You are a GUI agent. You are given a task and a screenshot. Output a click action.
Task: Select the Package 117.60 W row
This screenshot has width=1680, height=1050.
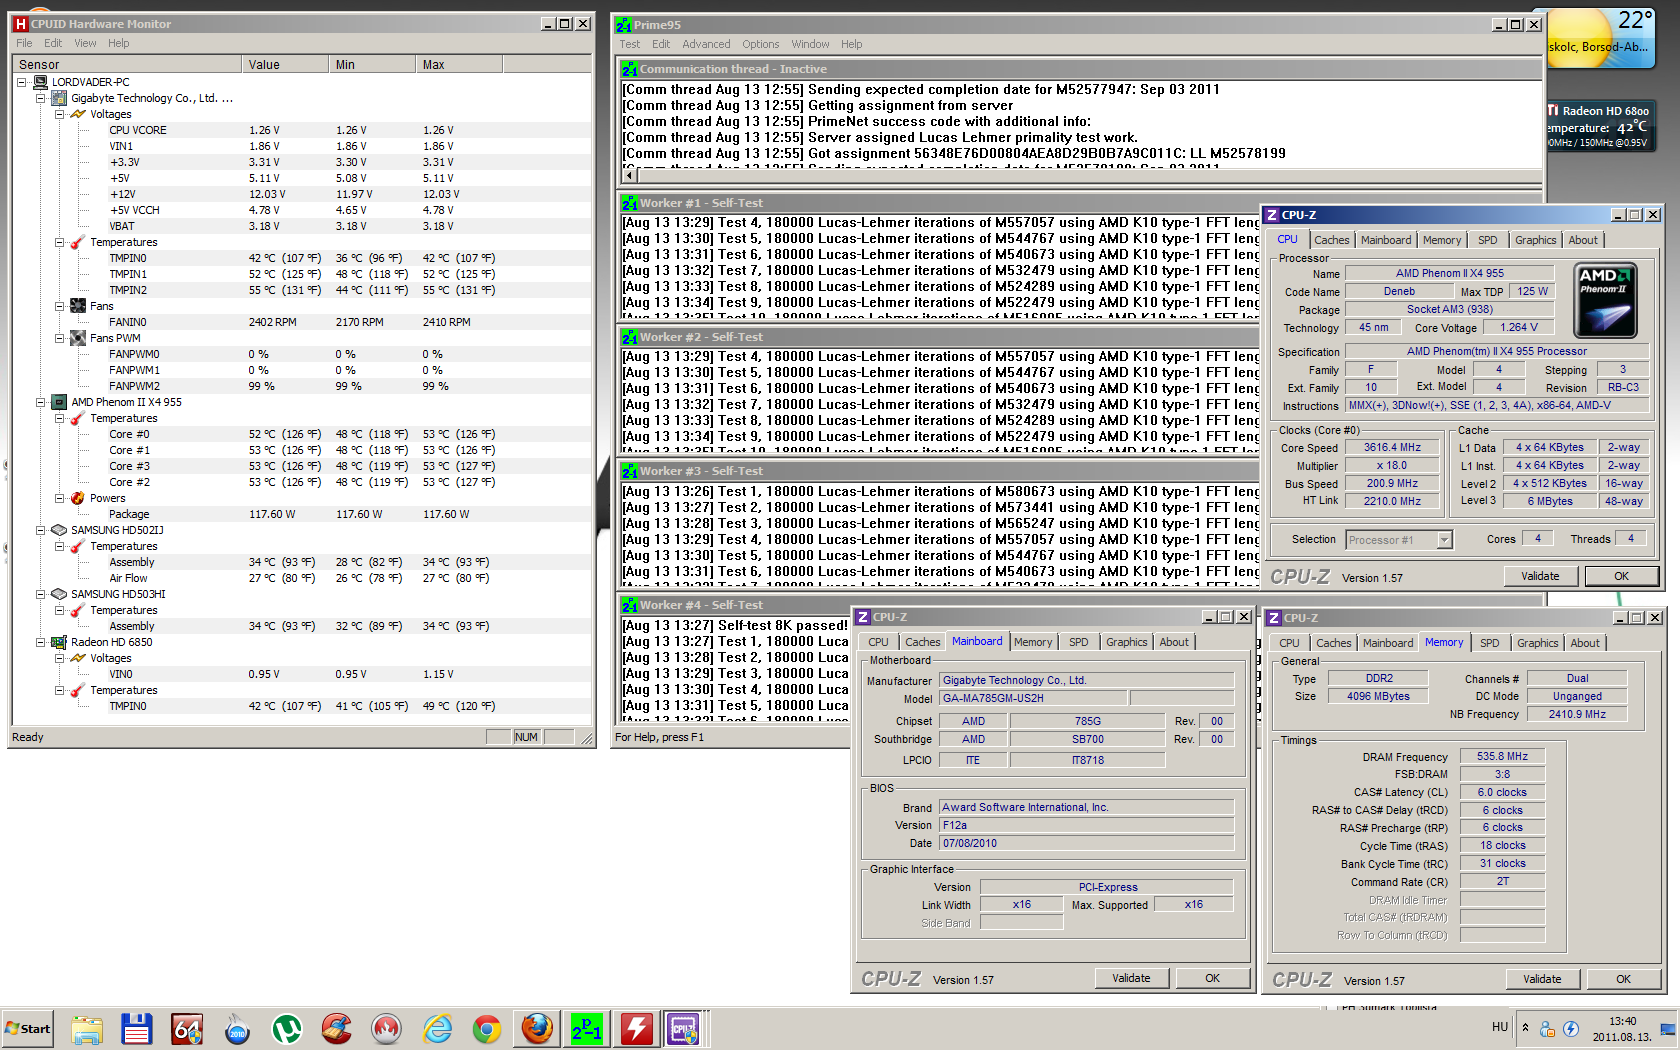pos(300,514)
